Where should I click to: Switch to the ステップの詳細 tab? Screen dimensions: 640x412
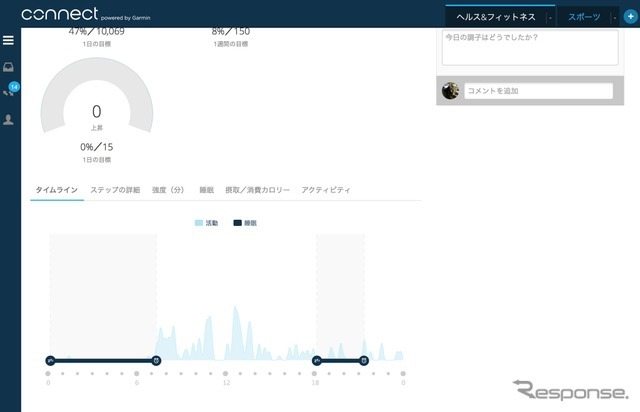click(x=115, y=190)
